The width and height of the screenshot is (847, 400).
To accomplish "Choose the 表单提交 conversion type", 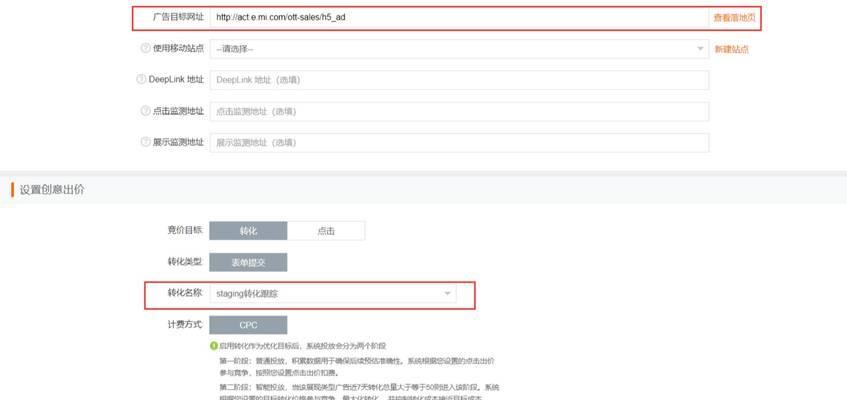I will 248,262.
